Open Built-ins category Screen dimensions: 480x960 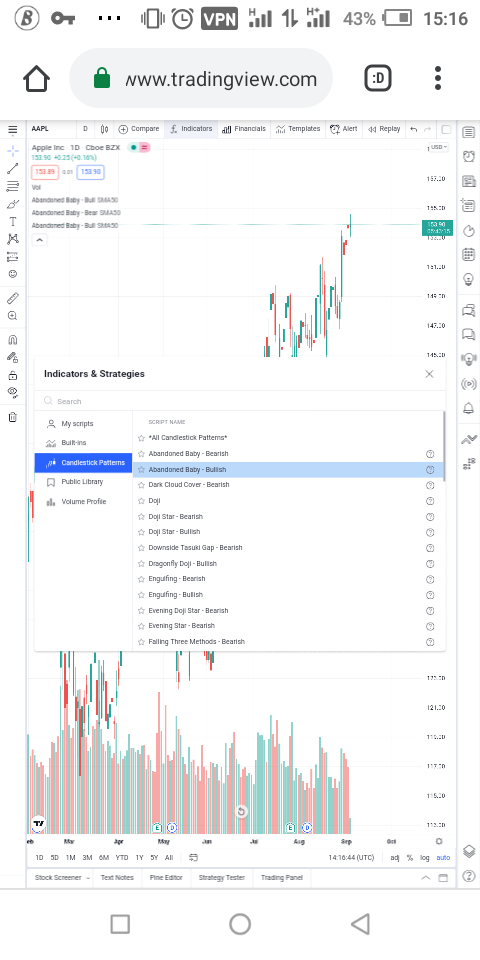83,443
